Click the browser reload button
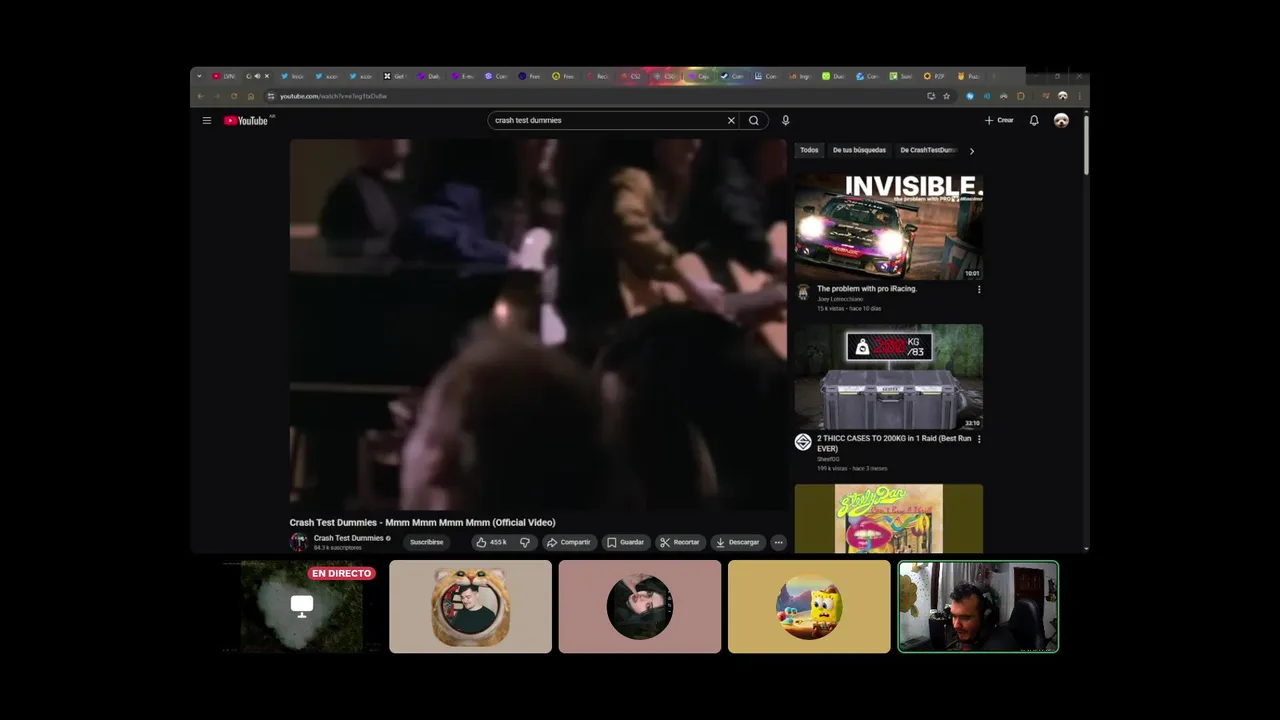The height and width of the screenshot is (720, 1280). 234,96
